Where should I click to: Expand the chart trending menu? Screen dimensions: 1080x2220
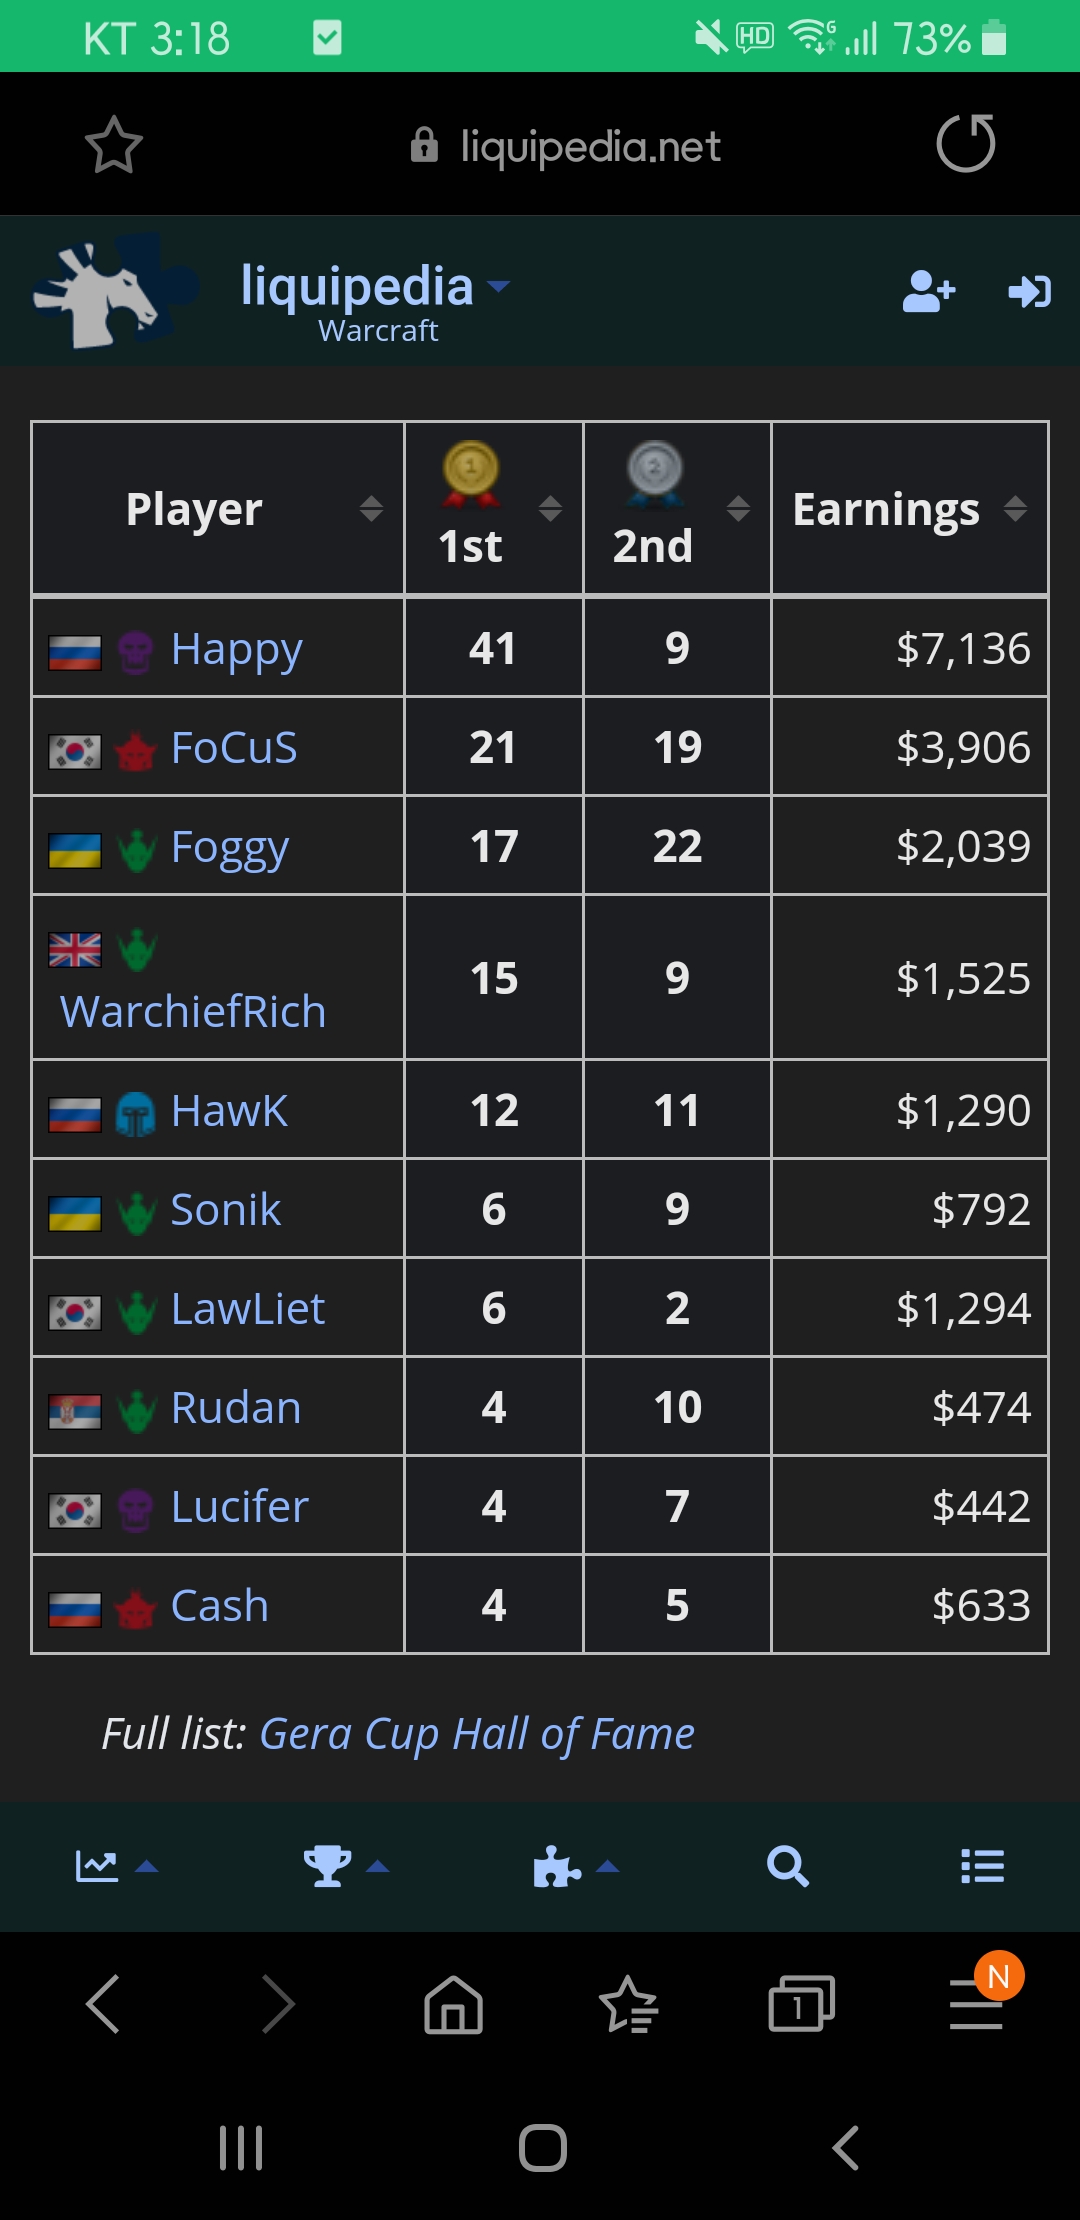[x=117, y=1866]
